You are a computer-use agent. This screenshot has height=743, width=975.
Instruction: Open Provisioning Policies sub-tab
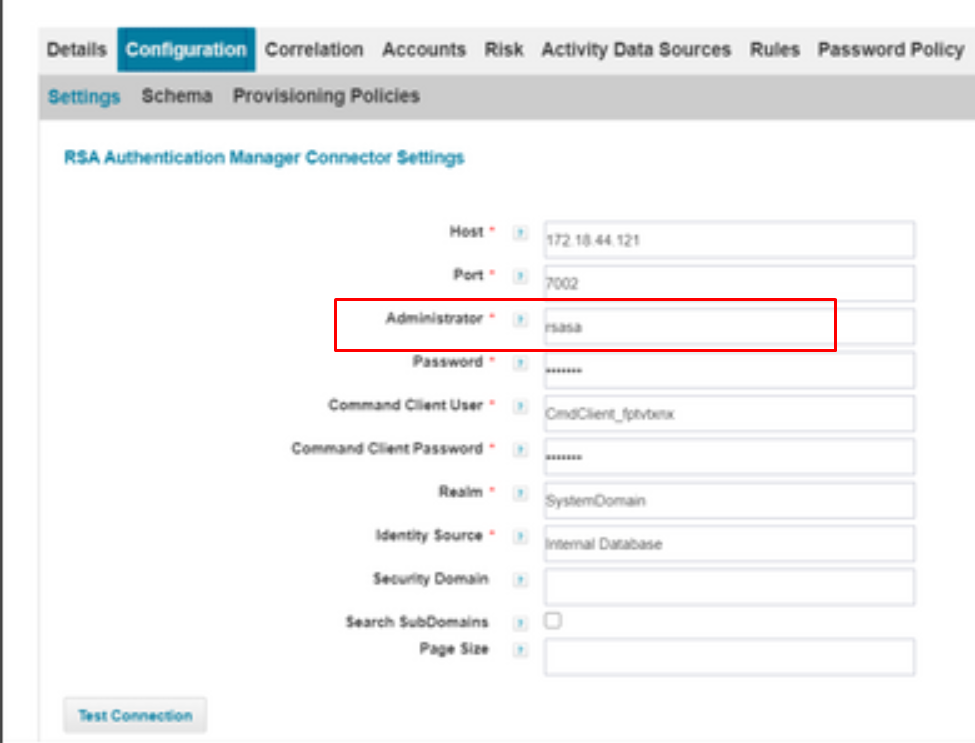[326, 97]
